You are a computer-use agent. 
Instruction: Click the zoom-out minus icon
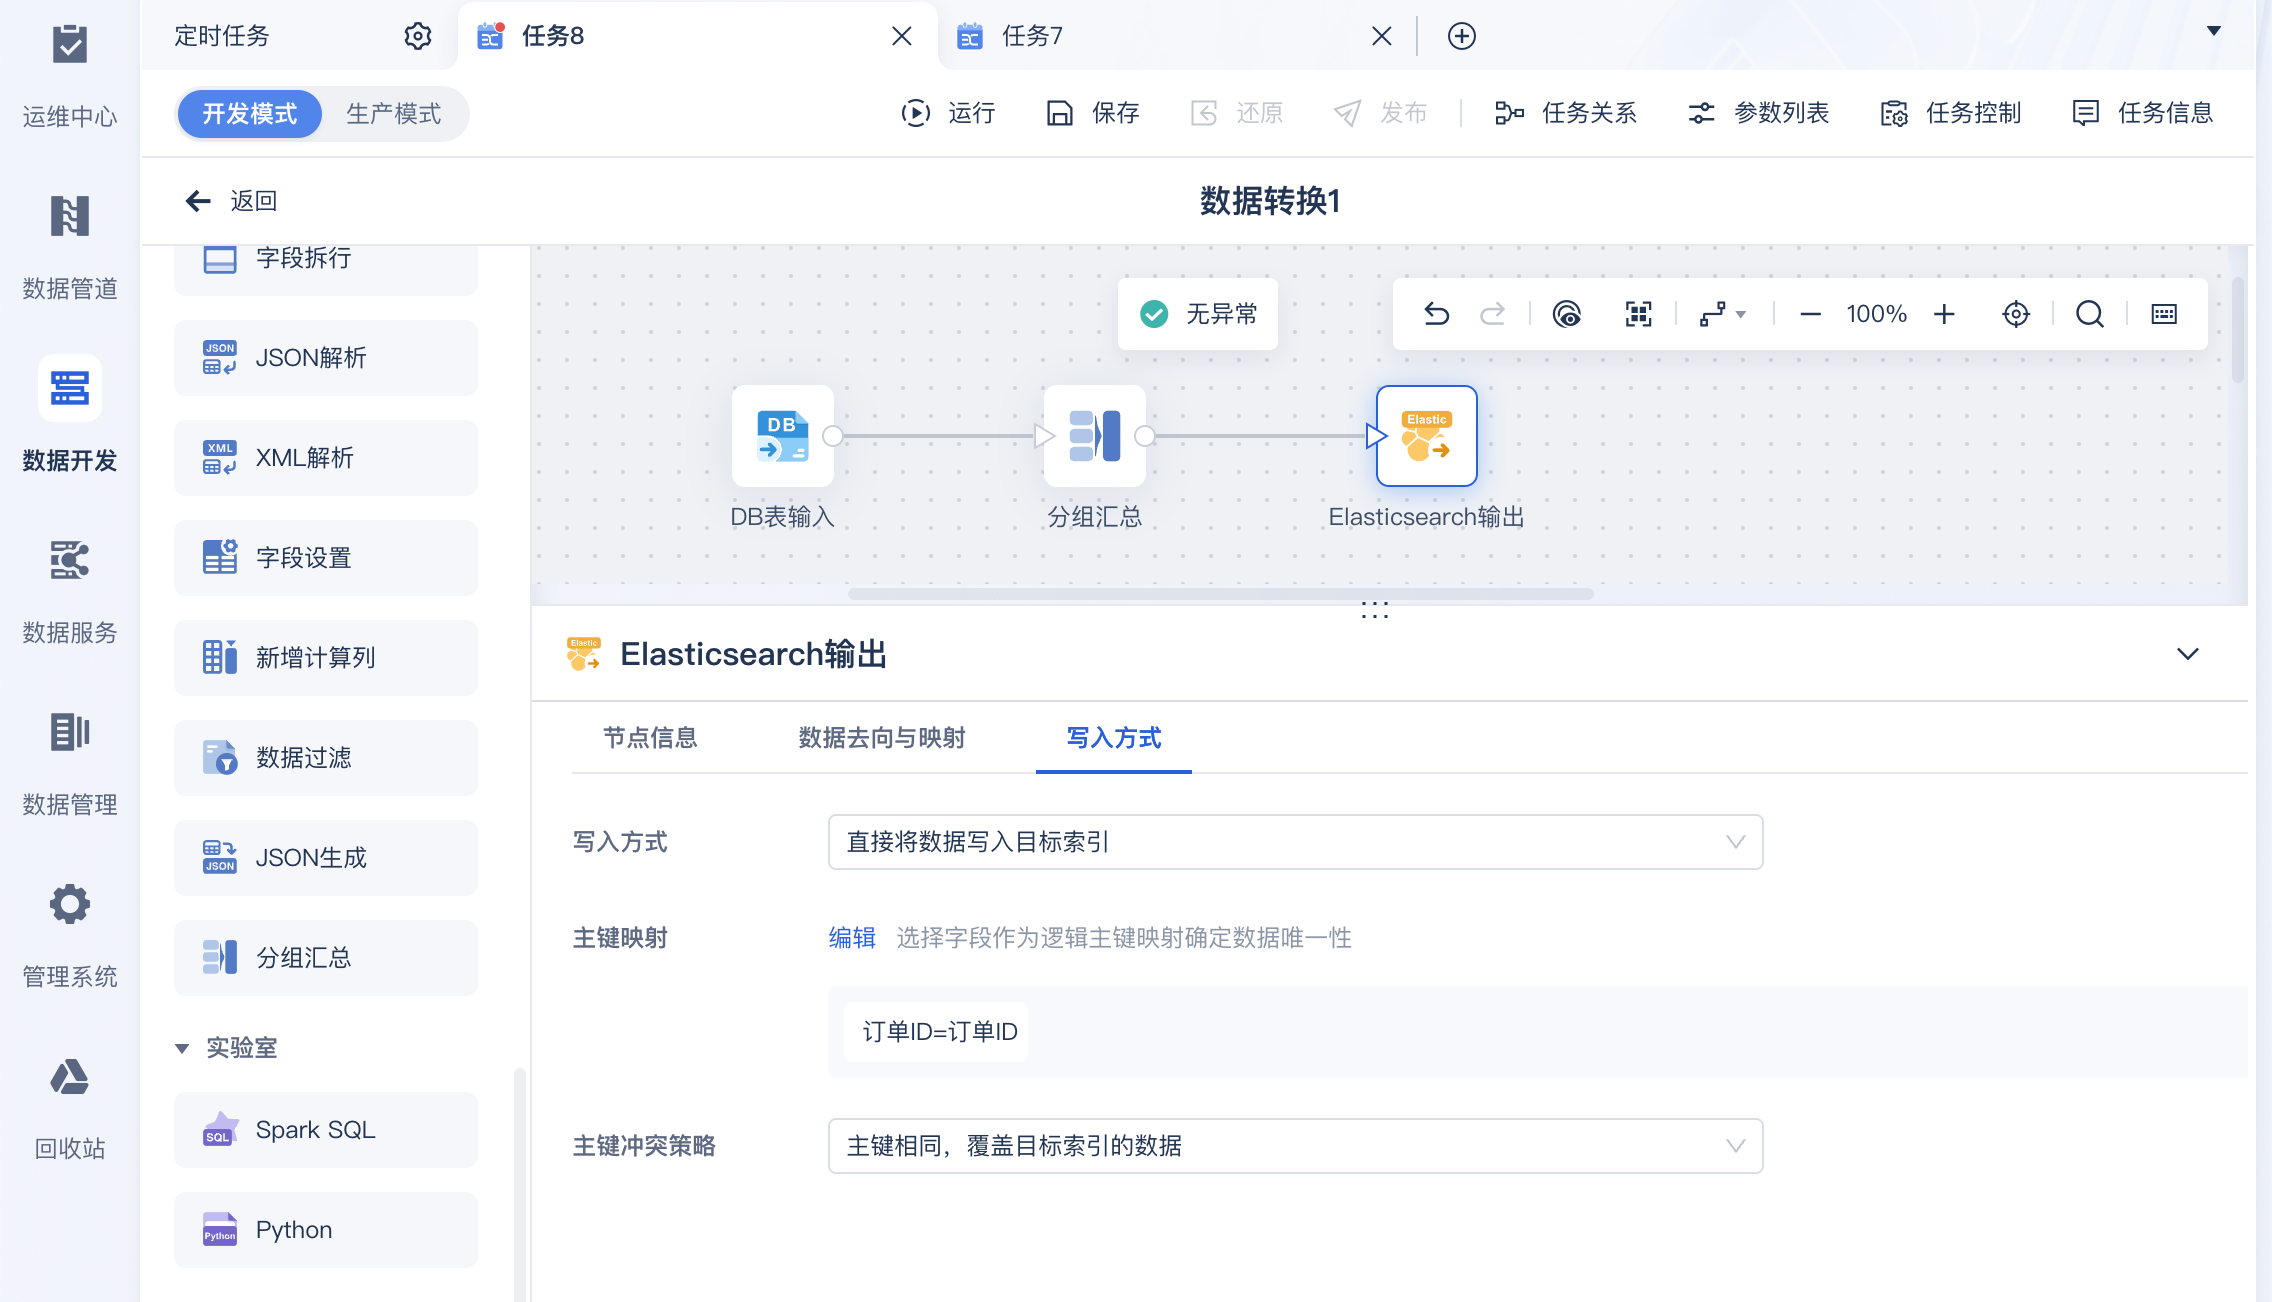click(x=1810, y=314)
